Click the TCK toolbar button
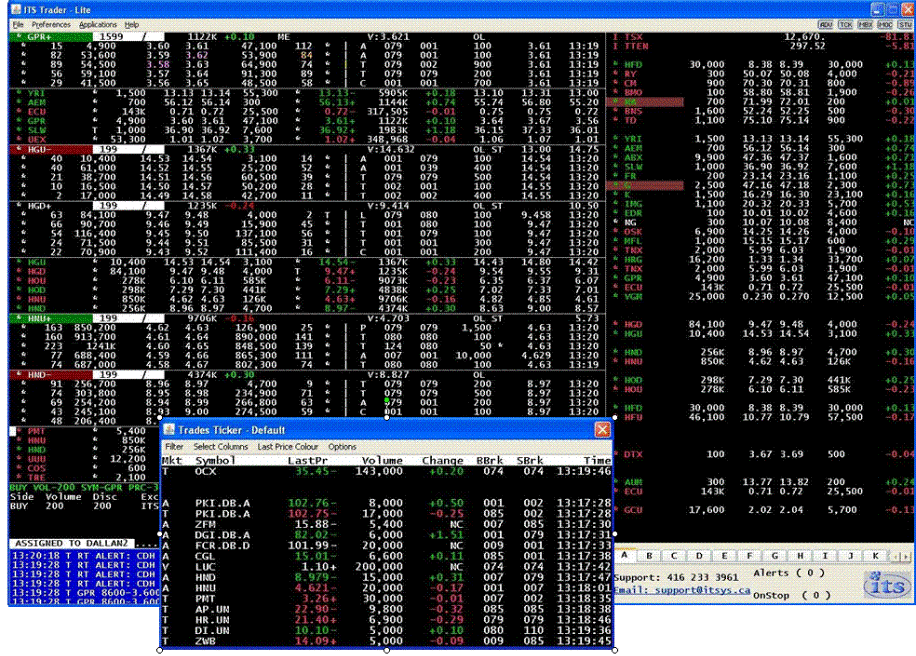Image resolution: width=916 pixels, height=656 pixels. pos(845,25)
